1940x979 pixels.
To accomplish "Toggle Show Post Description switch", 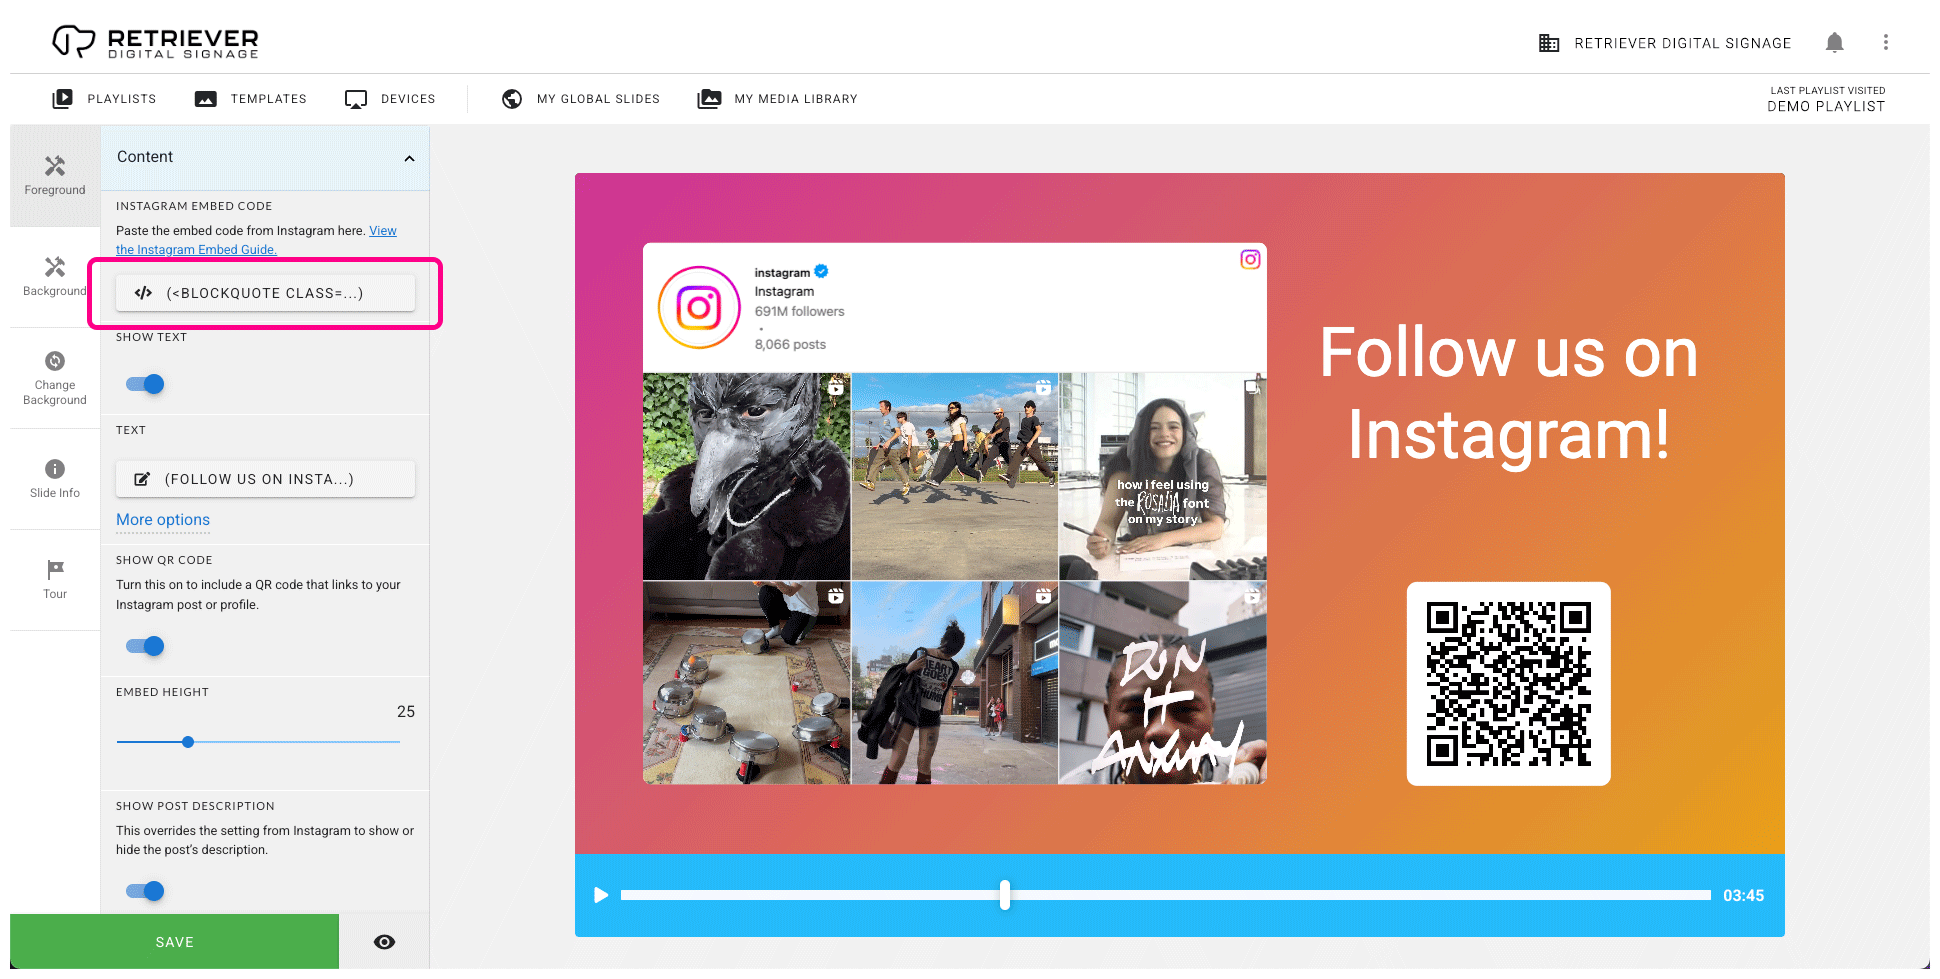I will click(x=146, y=891).
